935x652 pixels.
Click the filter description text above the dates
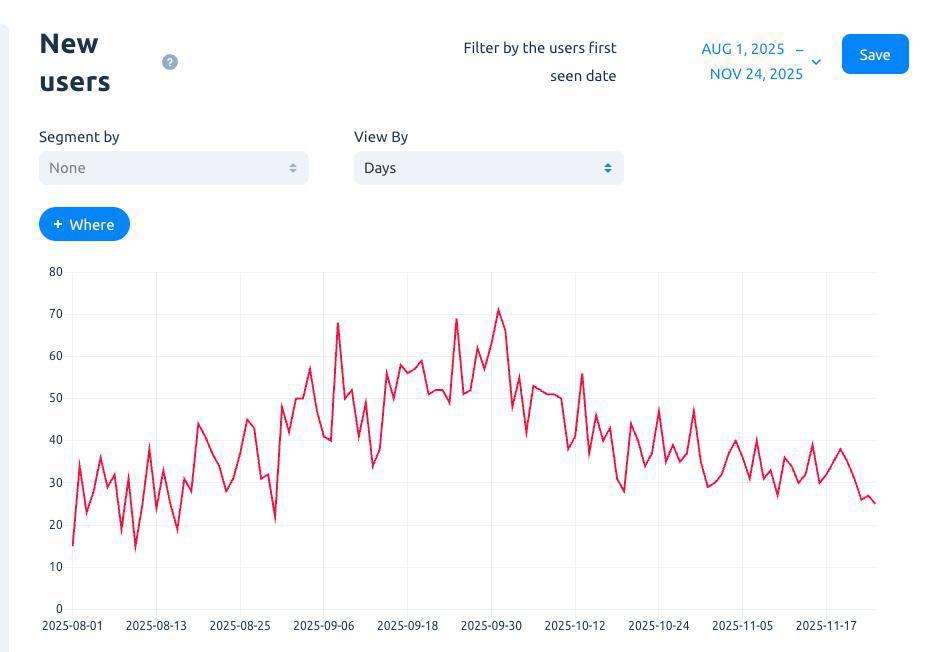point(540,61)
